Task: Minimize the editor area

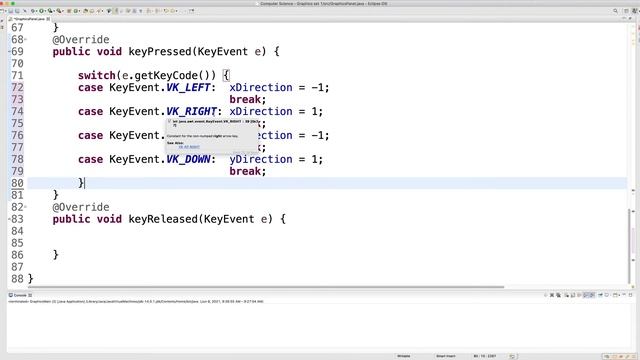Action: click(624, 18)
